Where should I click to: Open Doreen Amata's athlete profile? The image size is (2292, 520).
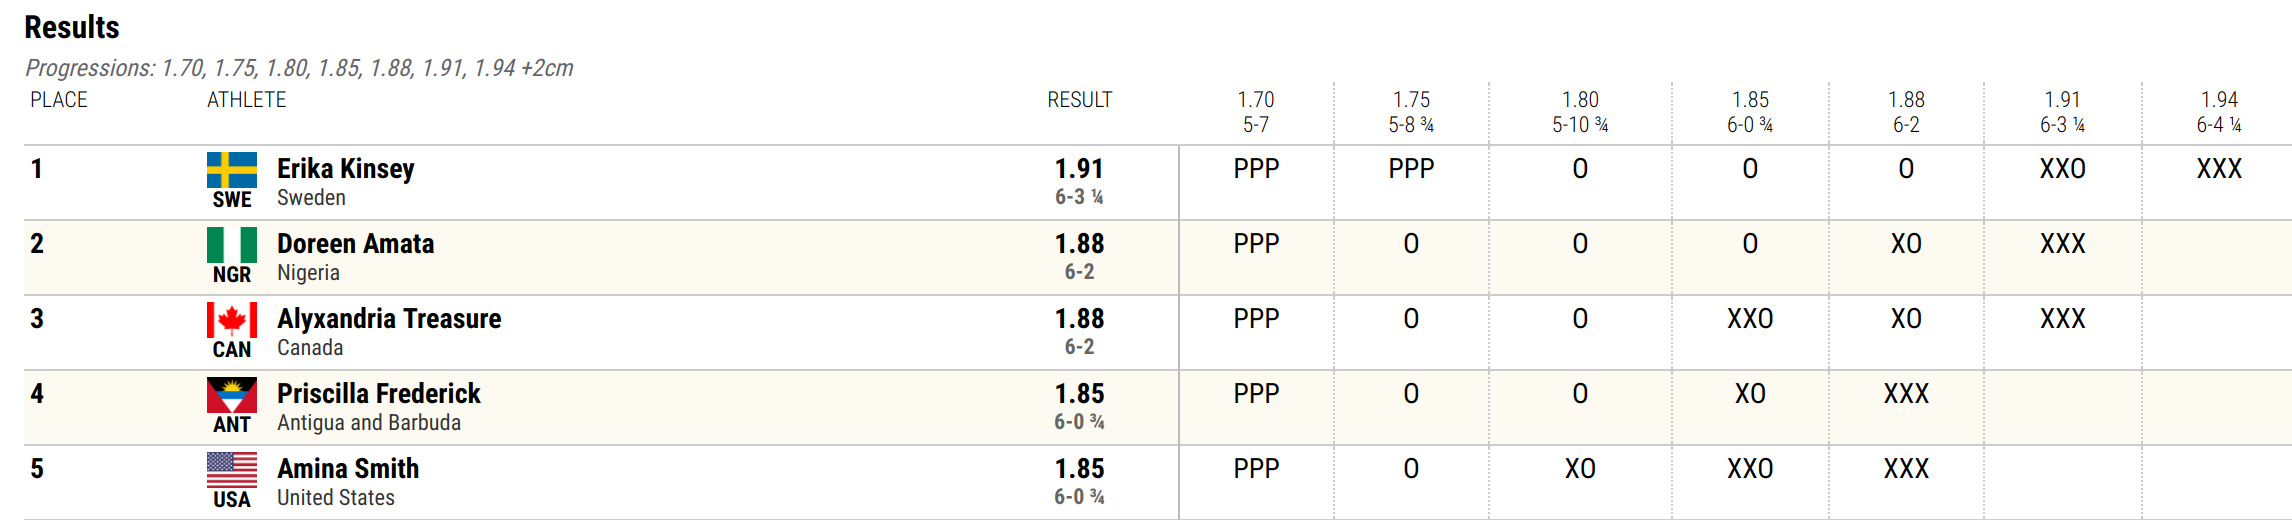coord(356,244)
